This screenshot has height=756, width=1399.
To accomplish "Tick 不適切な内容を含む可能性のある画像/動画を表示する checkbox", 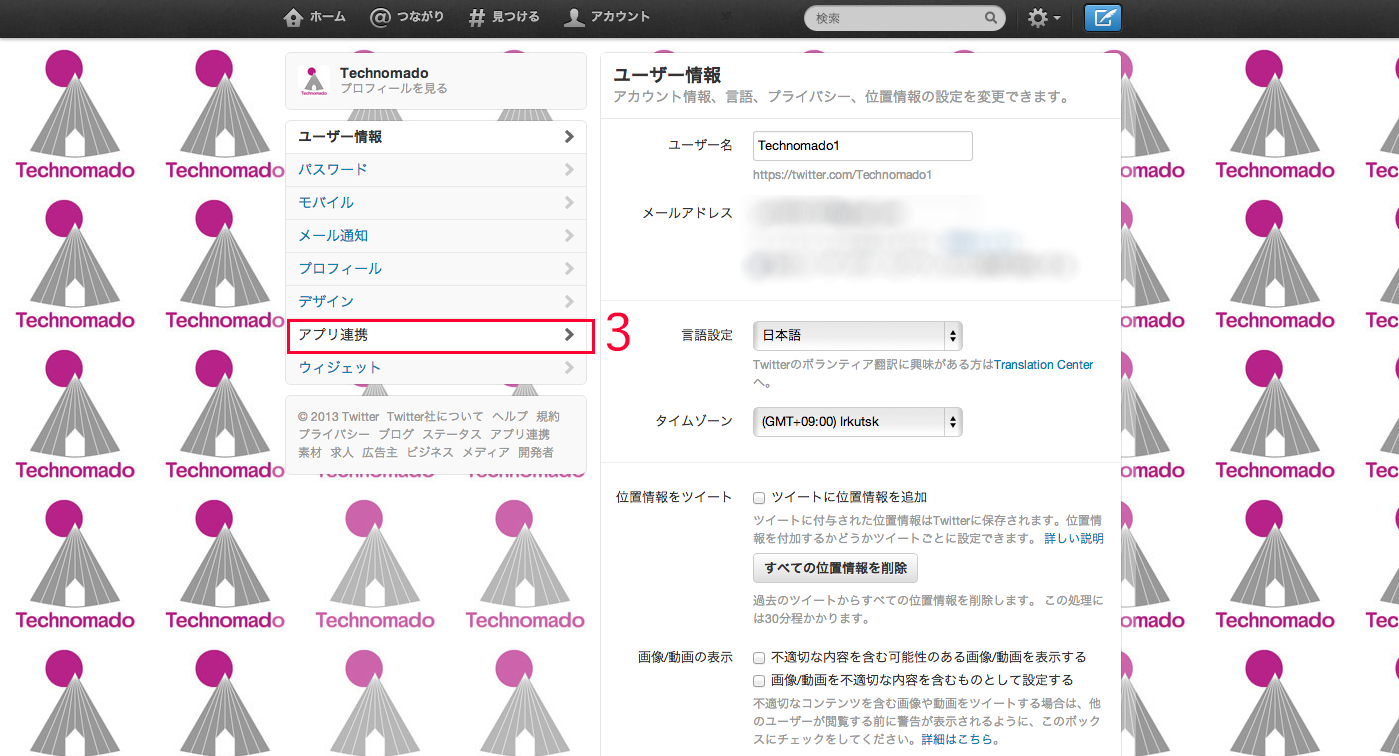I will 759,658.
